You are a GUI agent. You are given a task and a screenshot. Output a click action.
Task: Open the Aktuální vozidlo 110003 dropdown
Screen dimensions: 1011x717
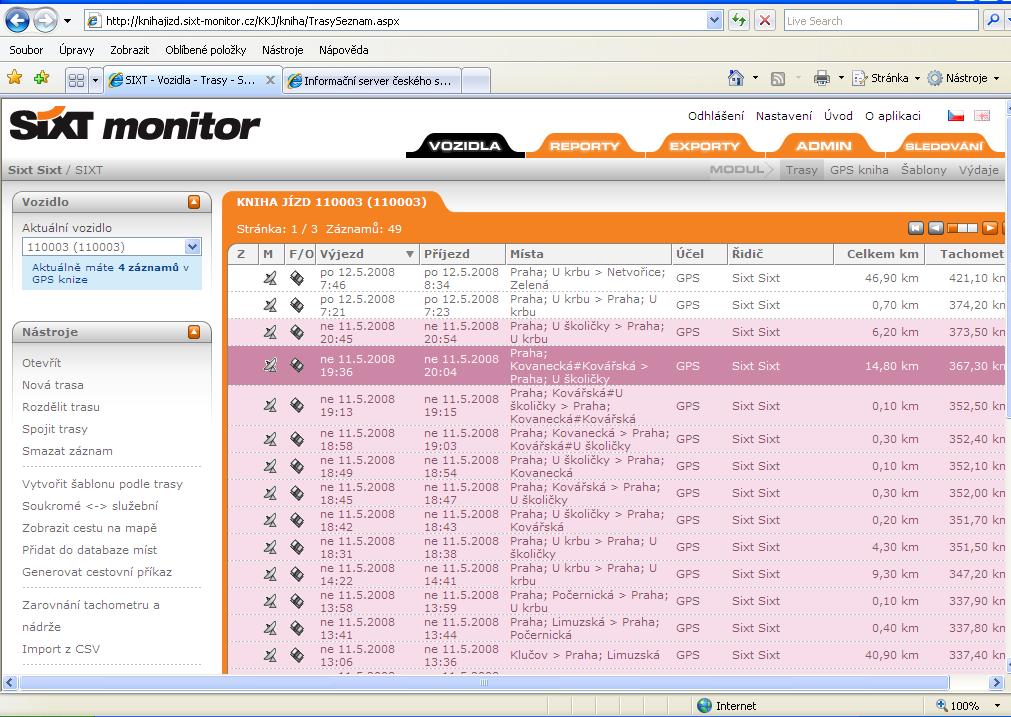[192, 246]
